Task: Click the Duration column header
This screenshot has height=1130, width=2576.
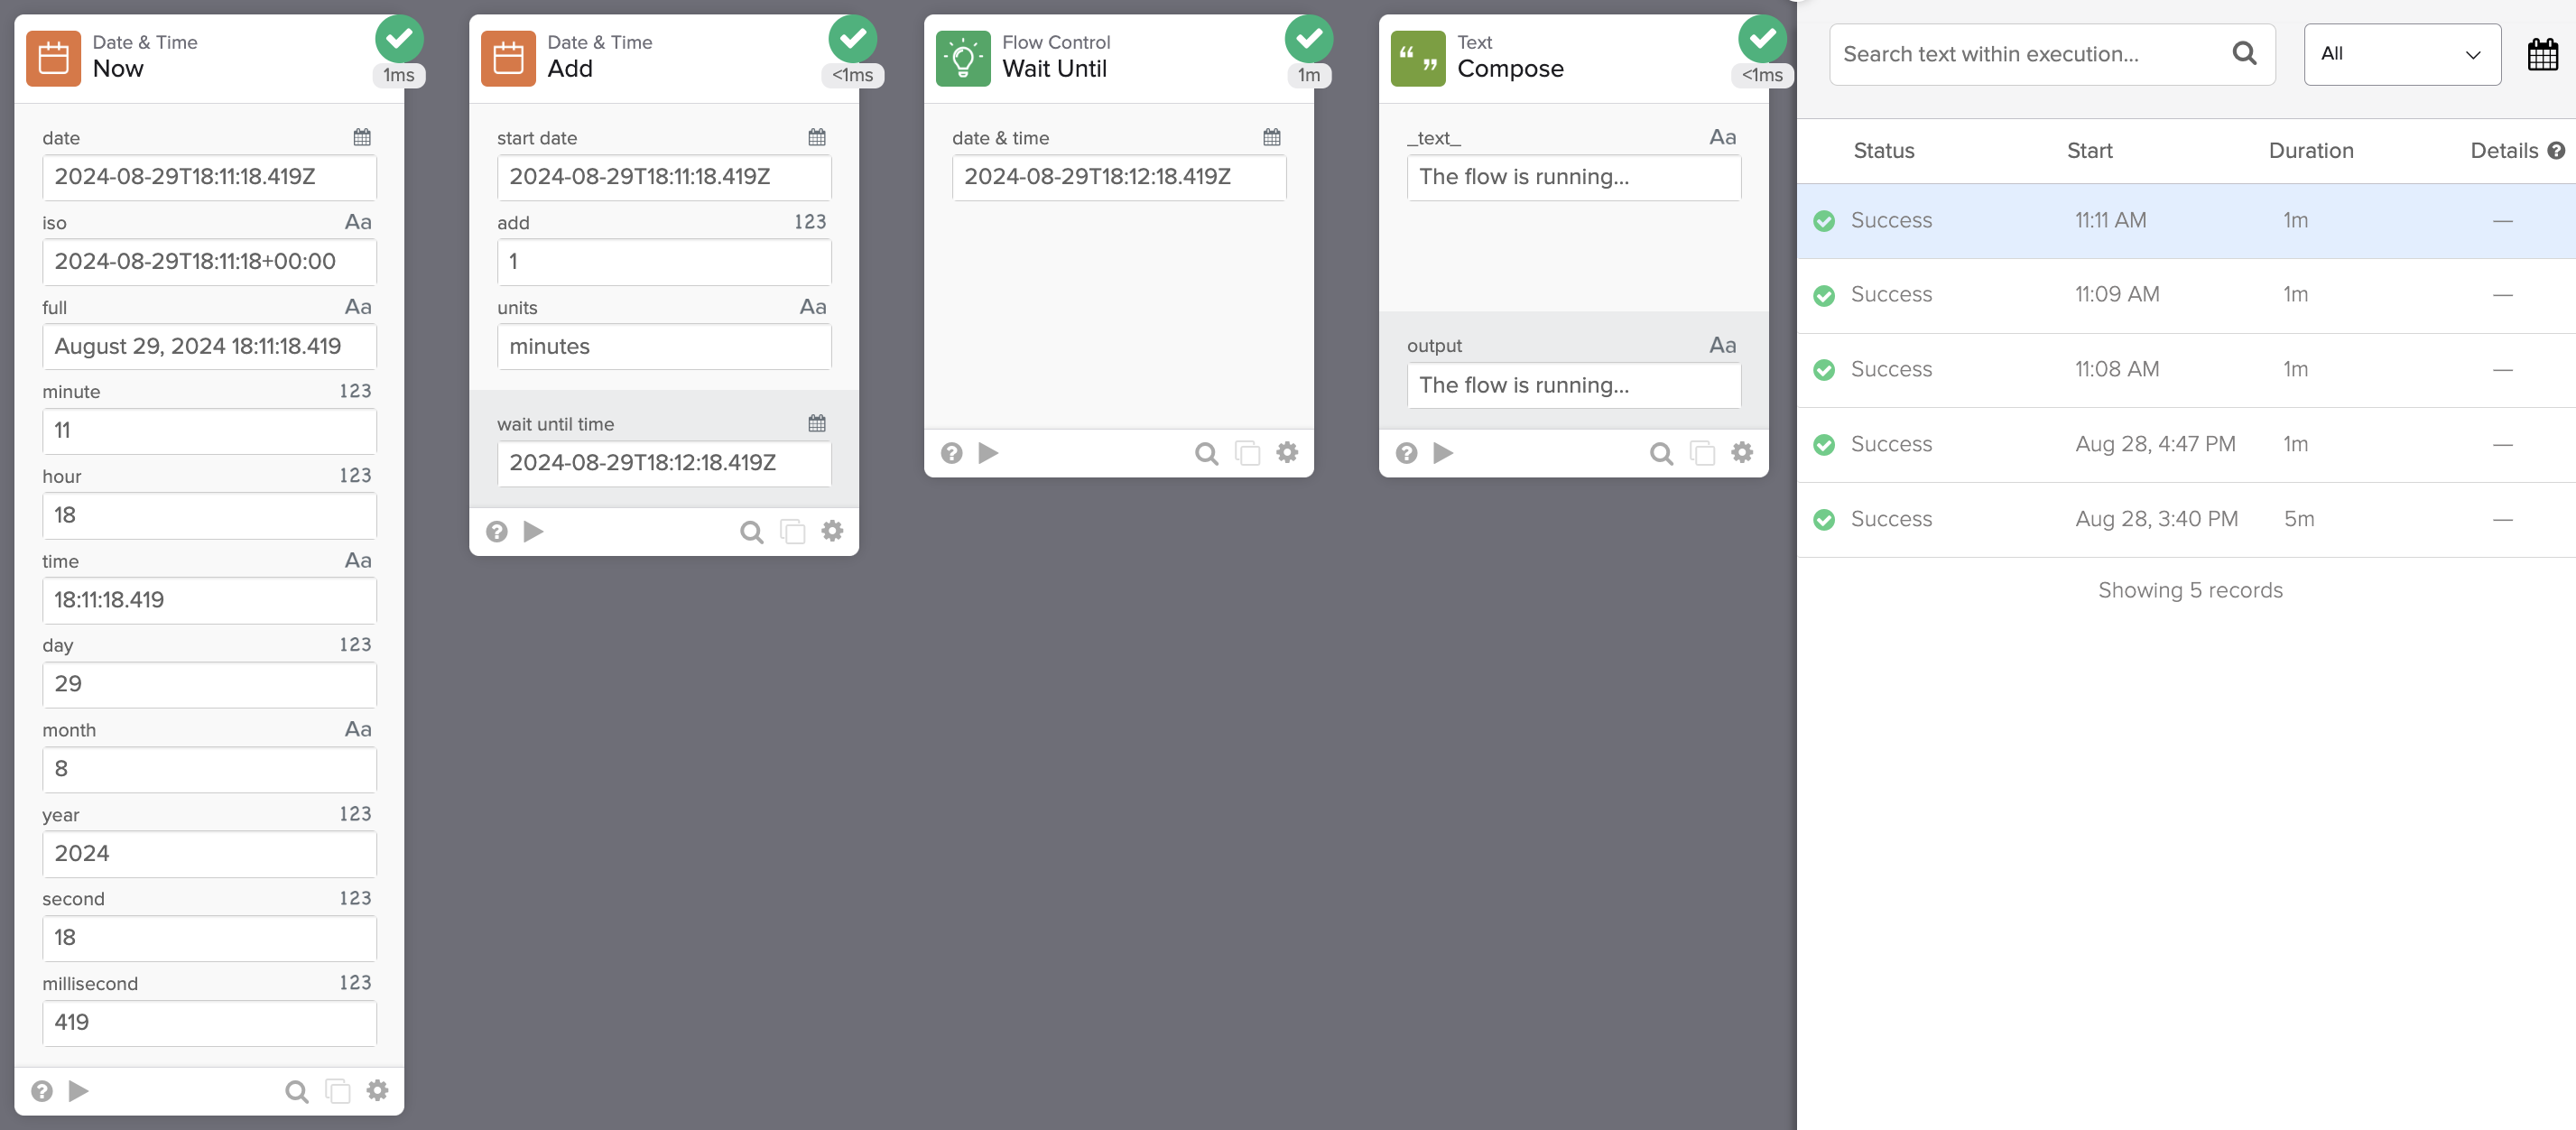Action: [2310, 151]
